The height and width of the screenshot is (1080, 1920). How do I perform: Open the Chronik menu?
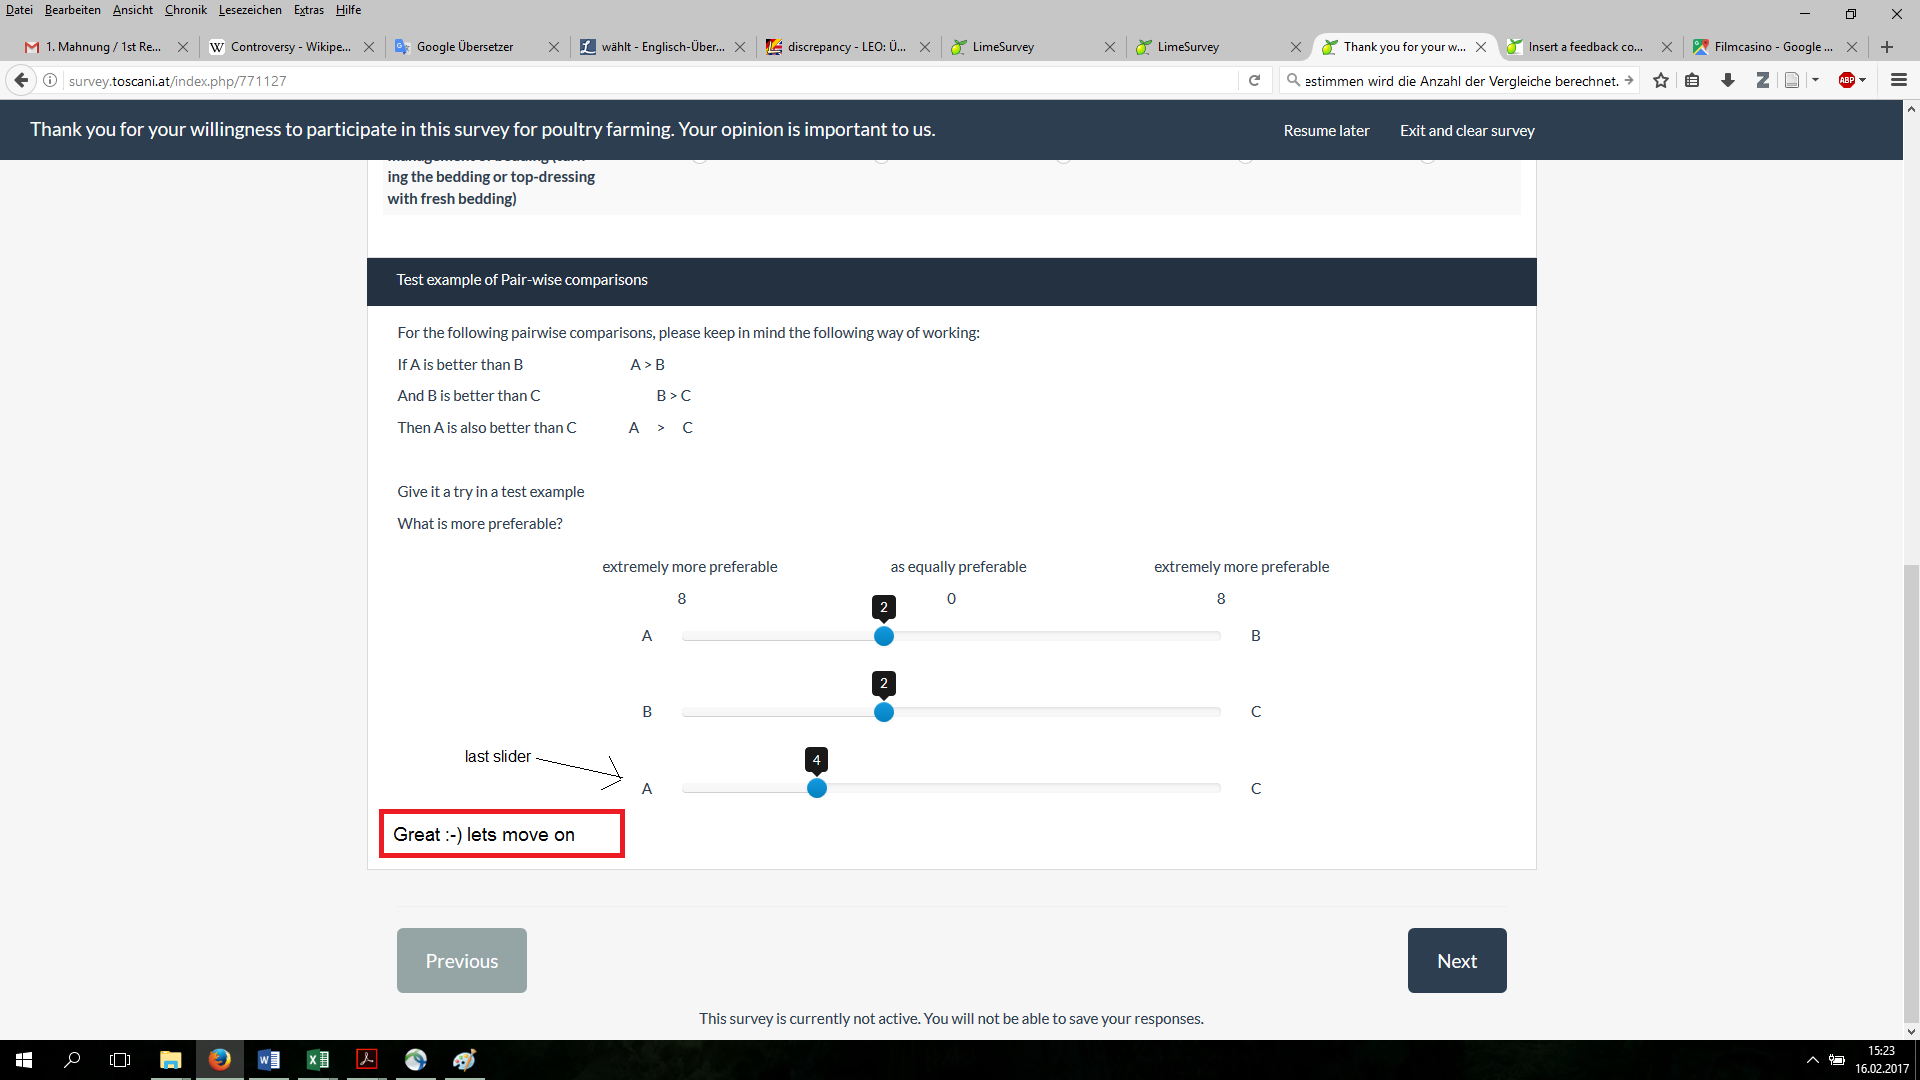pyautogui.click(x=185, y=10)
